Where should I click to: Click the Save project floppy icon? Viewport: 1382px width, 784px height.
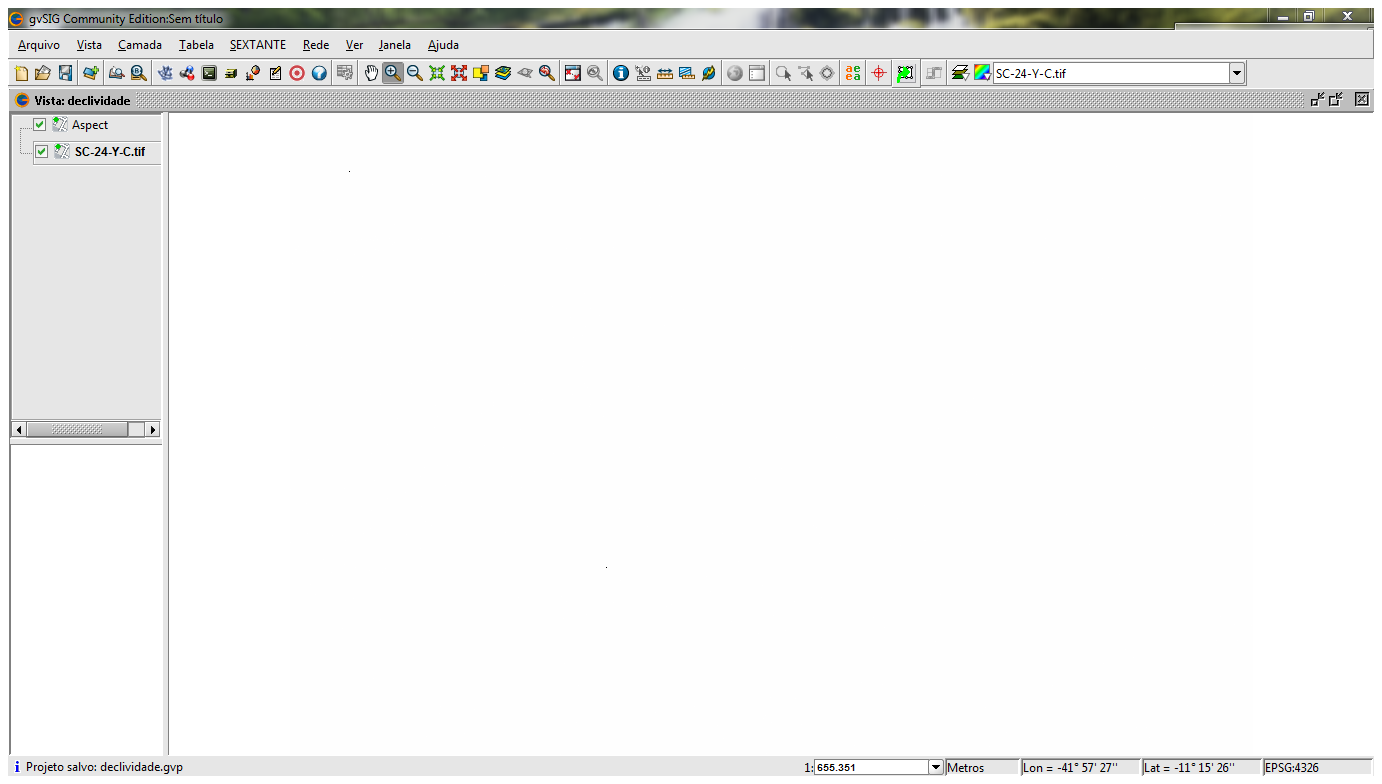pyautogui.click(x=65, y=73)
